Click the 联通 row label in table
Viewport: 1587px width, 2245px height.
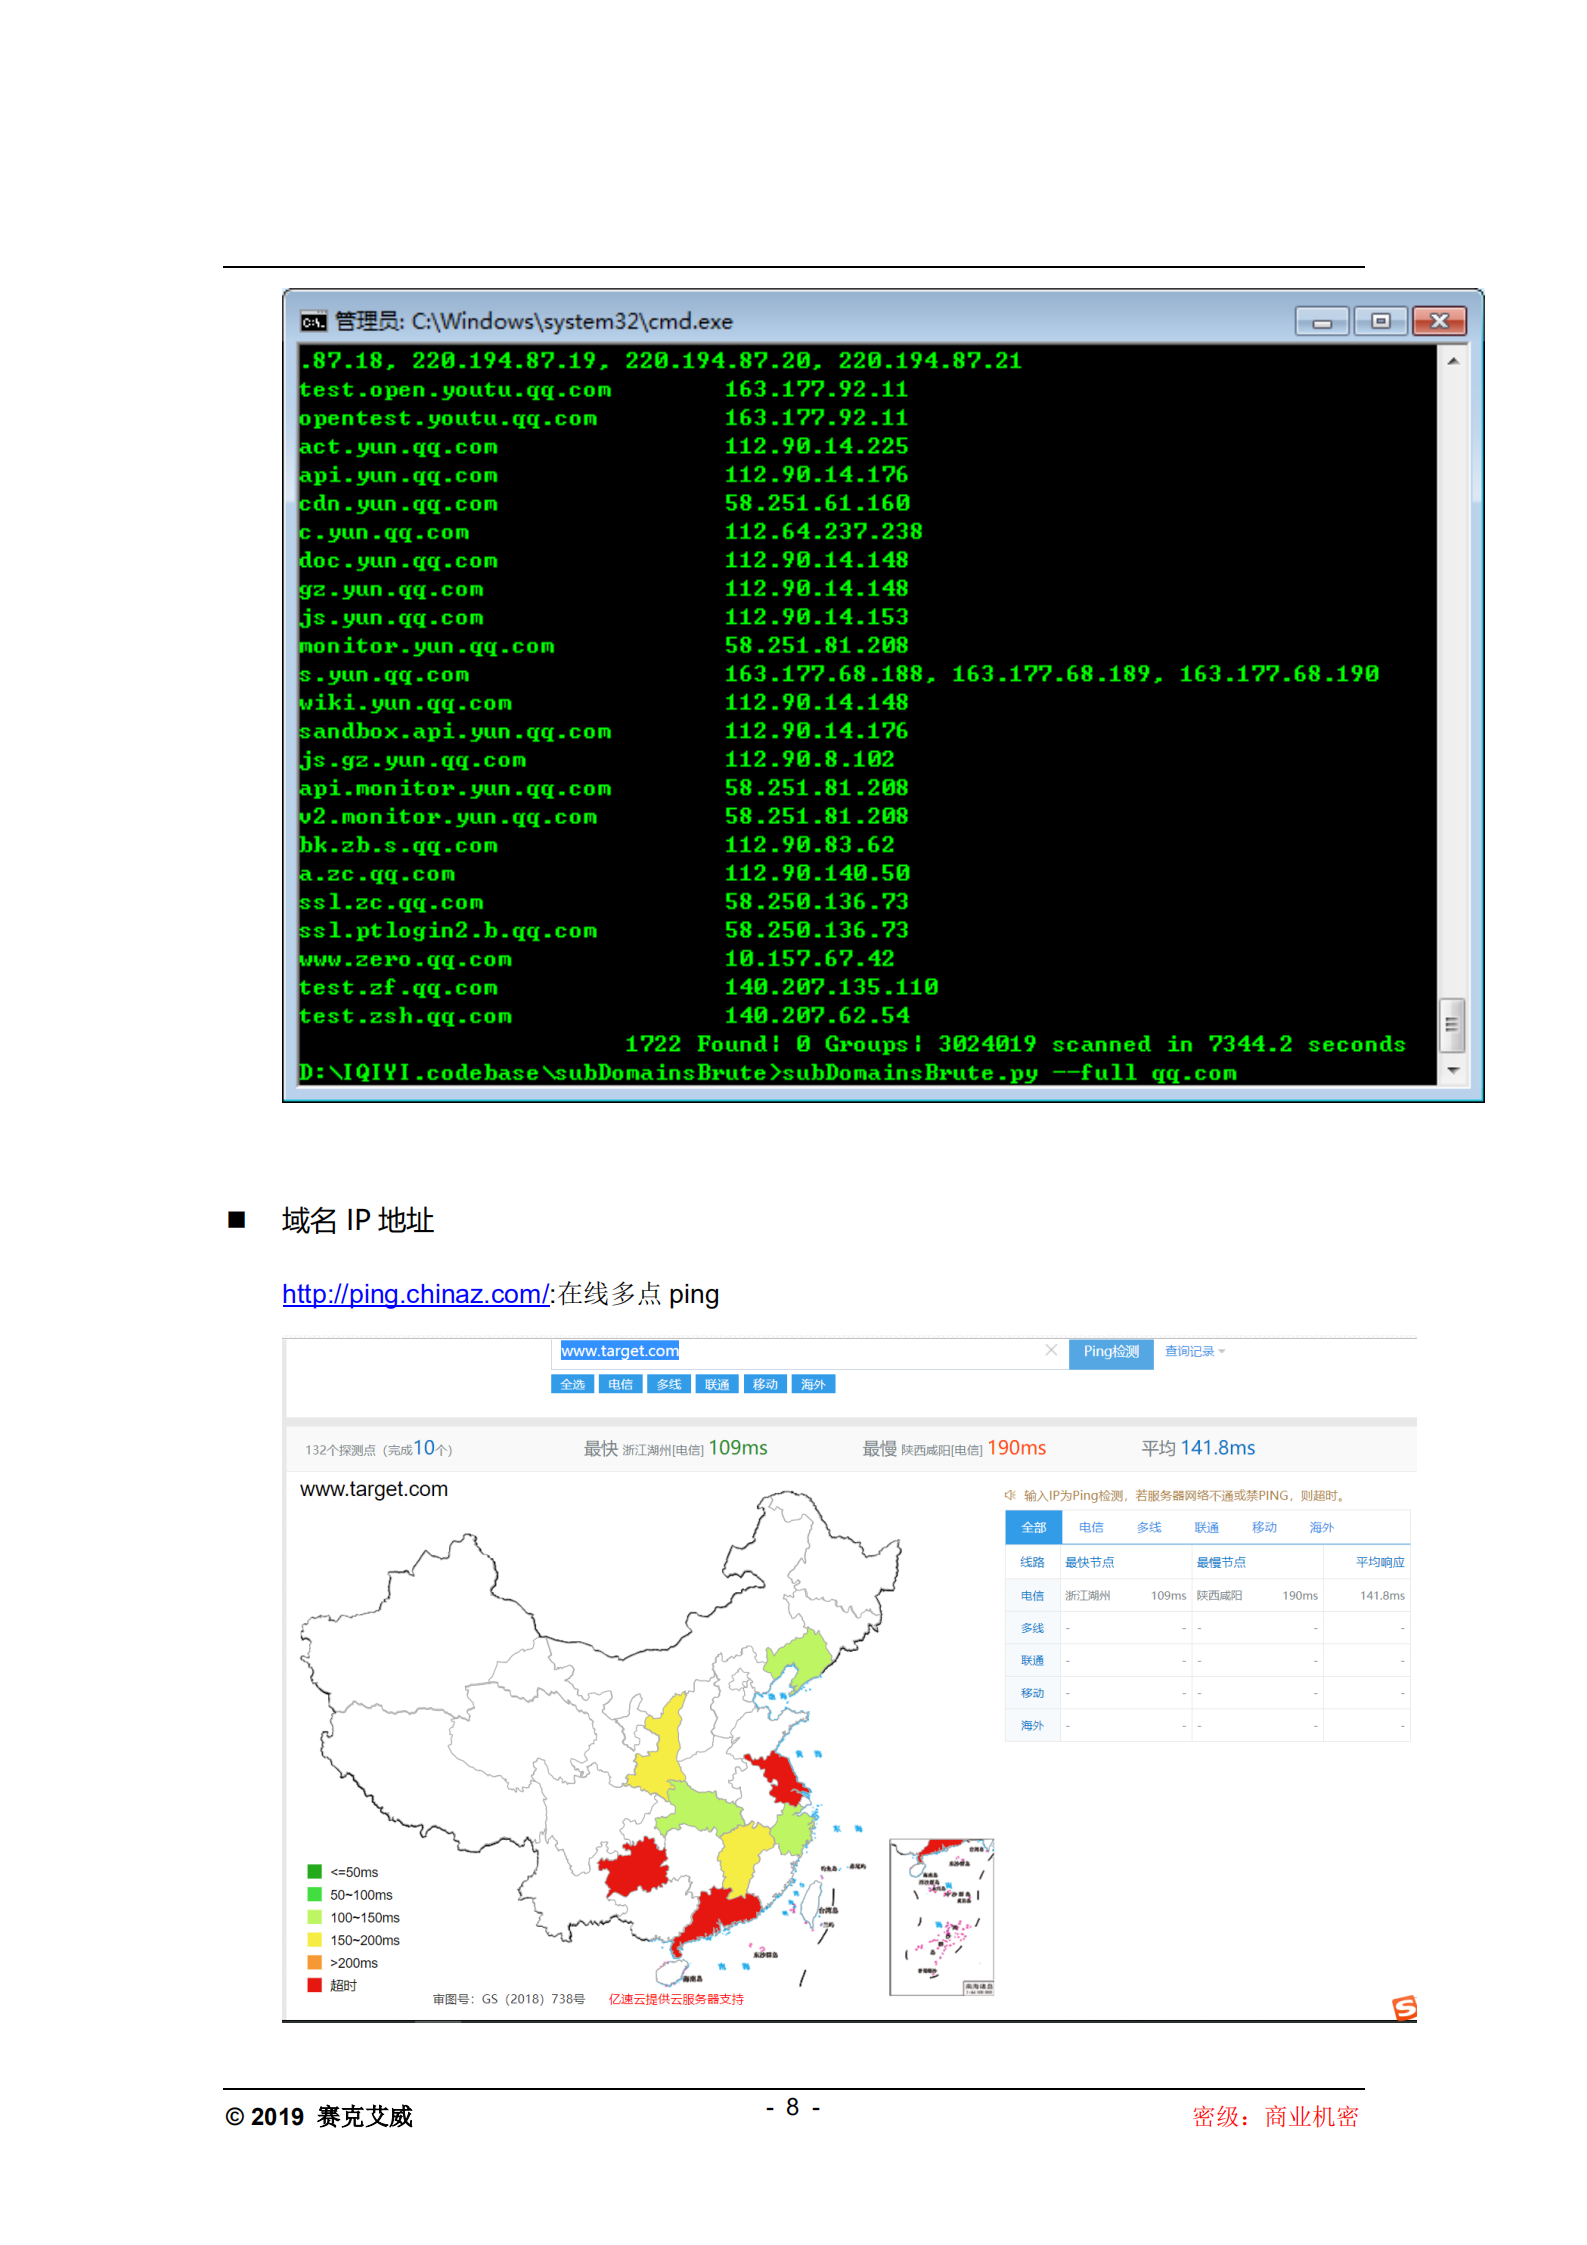tap(1032, 1660)
